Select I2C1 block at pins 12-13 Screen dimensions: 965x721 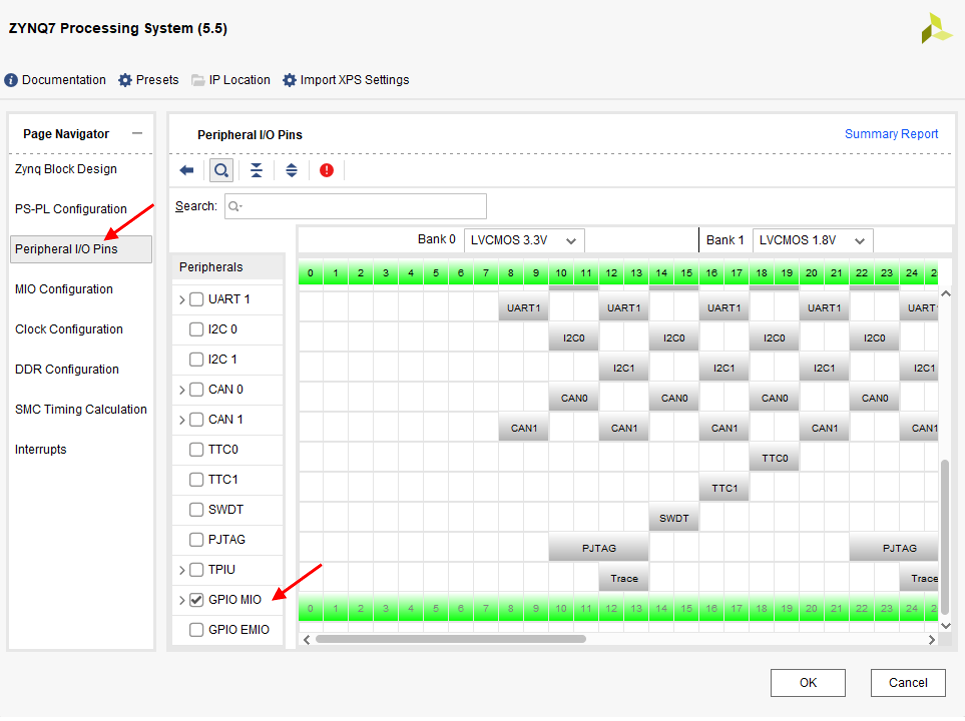(x=624, y=368)
